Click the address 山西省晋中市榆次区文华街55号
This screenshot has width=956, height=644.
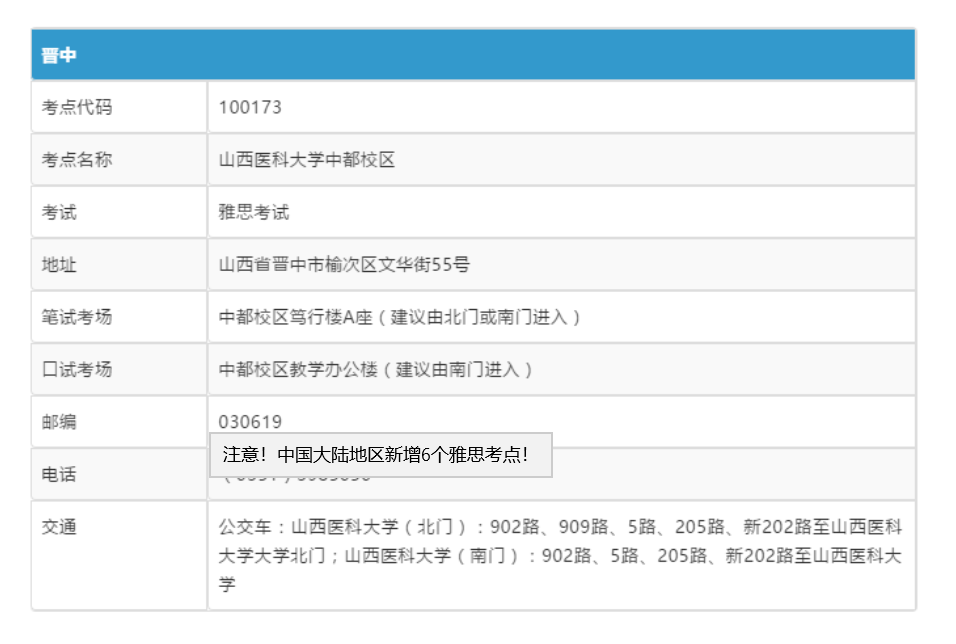(344, 265)
